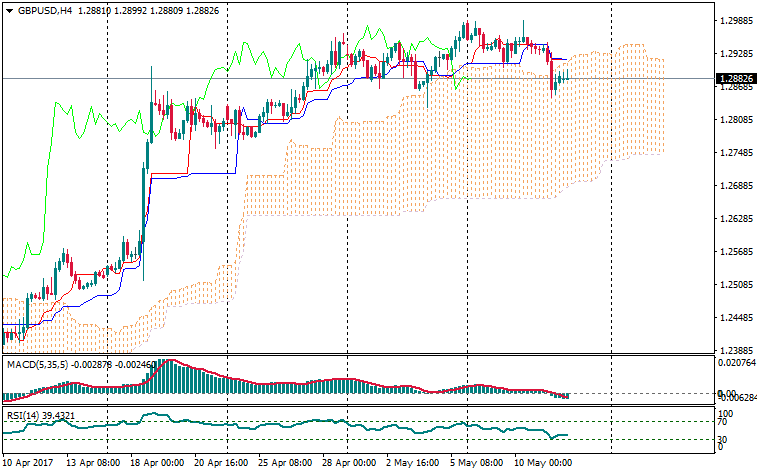Click the MACD scale value 0.020764
The height and width of the screenshot is (474, 757).
[x=735, y=363]
